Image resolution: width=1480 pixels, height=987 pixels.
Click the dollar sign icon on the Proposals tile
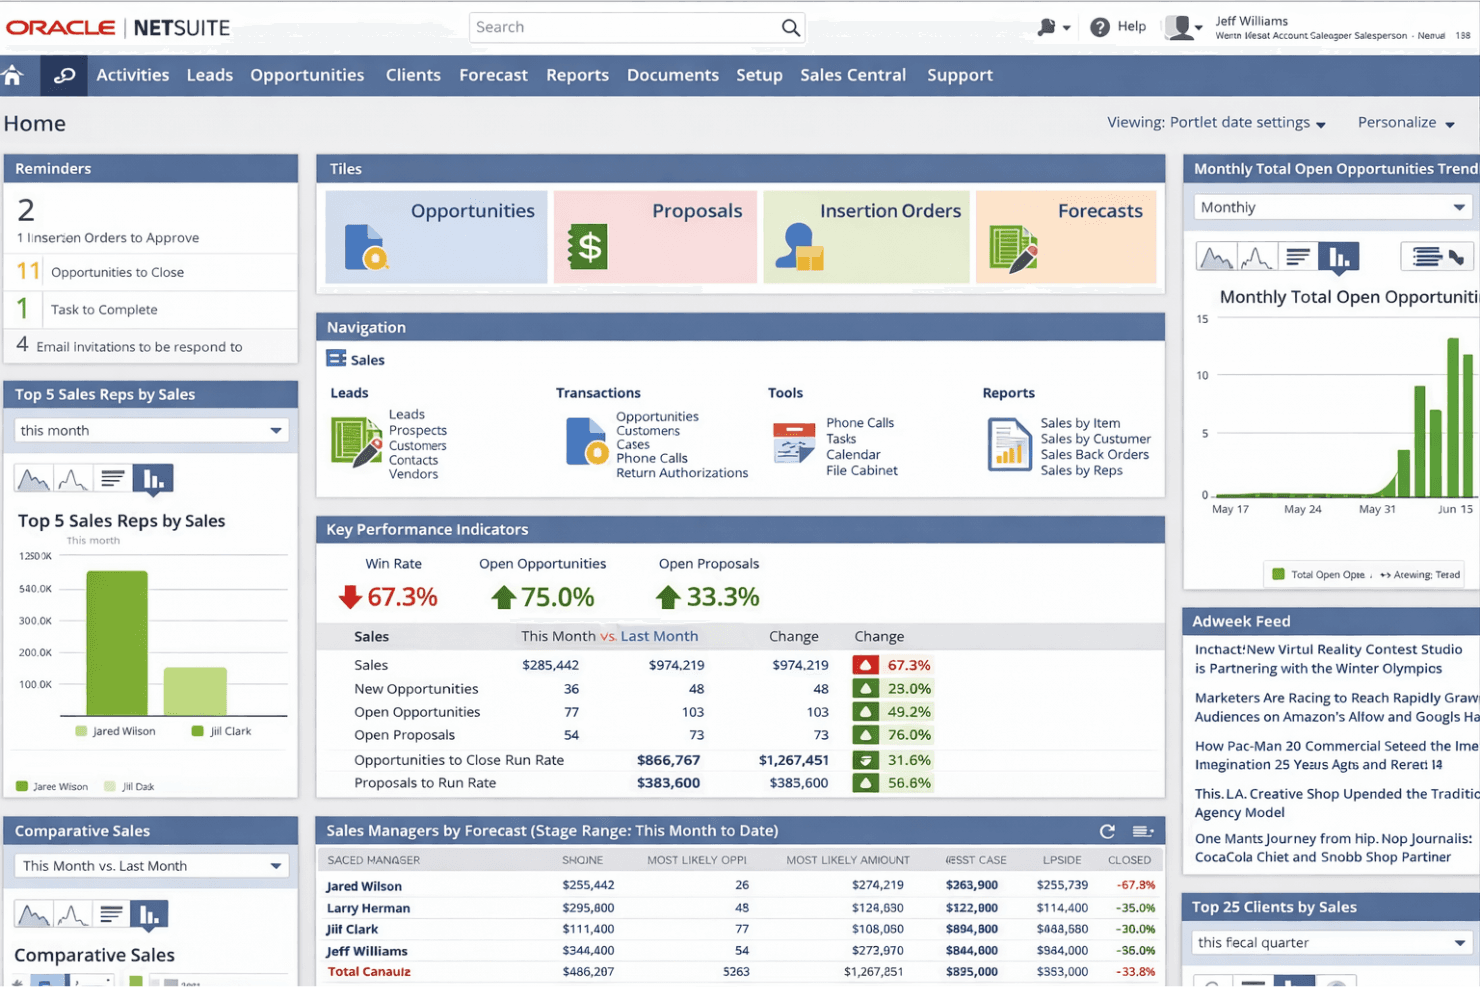(x=588, y=246)
